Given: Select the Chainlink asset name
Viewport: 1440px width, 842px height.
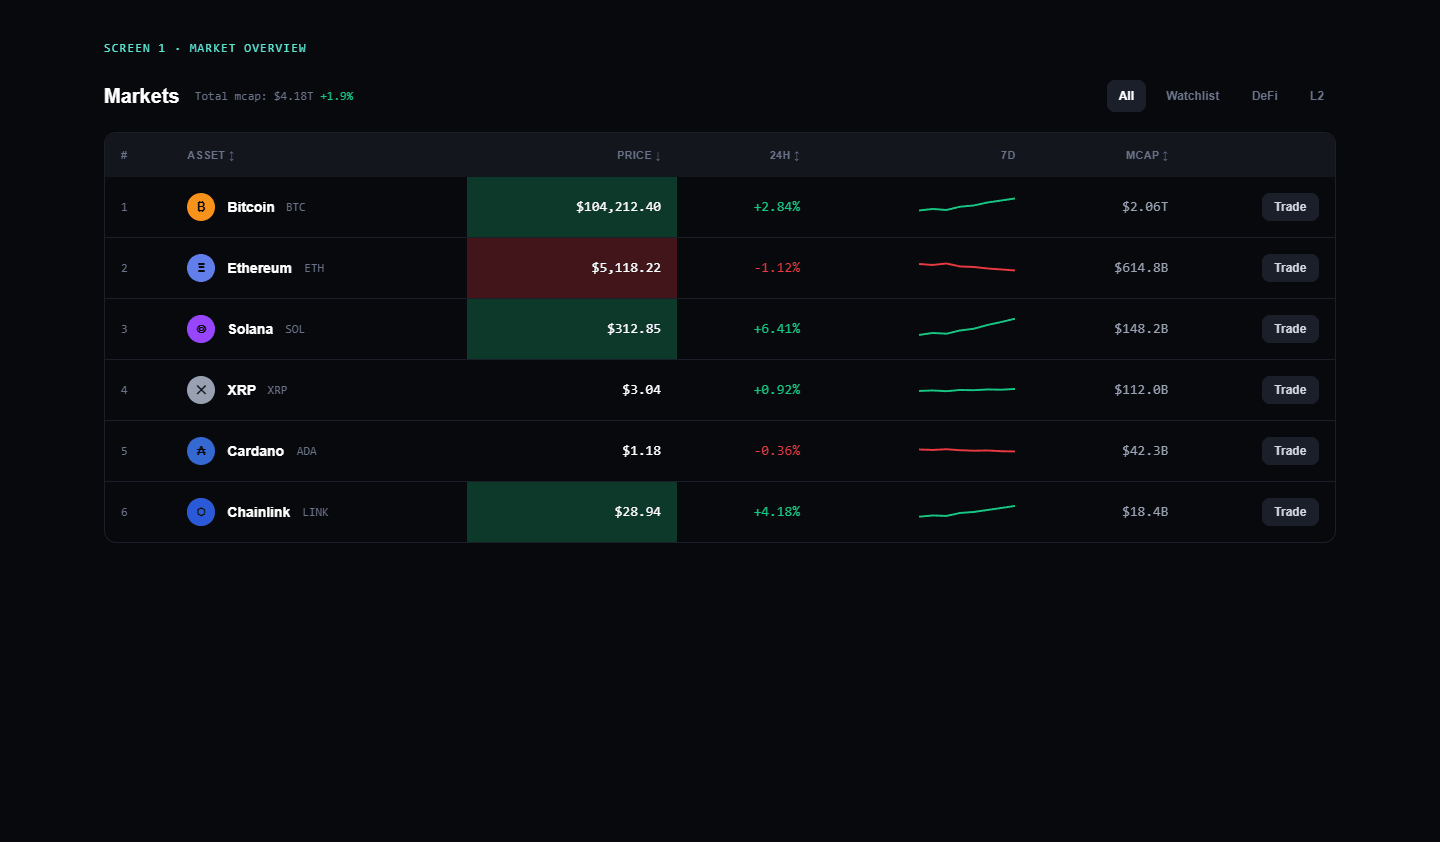Looking at the screenshot, I should point(259,512).
